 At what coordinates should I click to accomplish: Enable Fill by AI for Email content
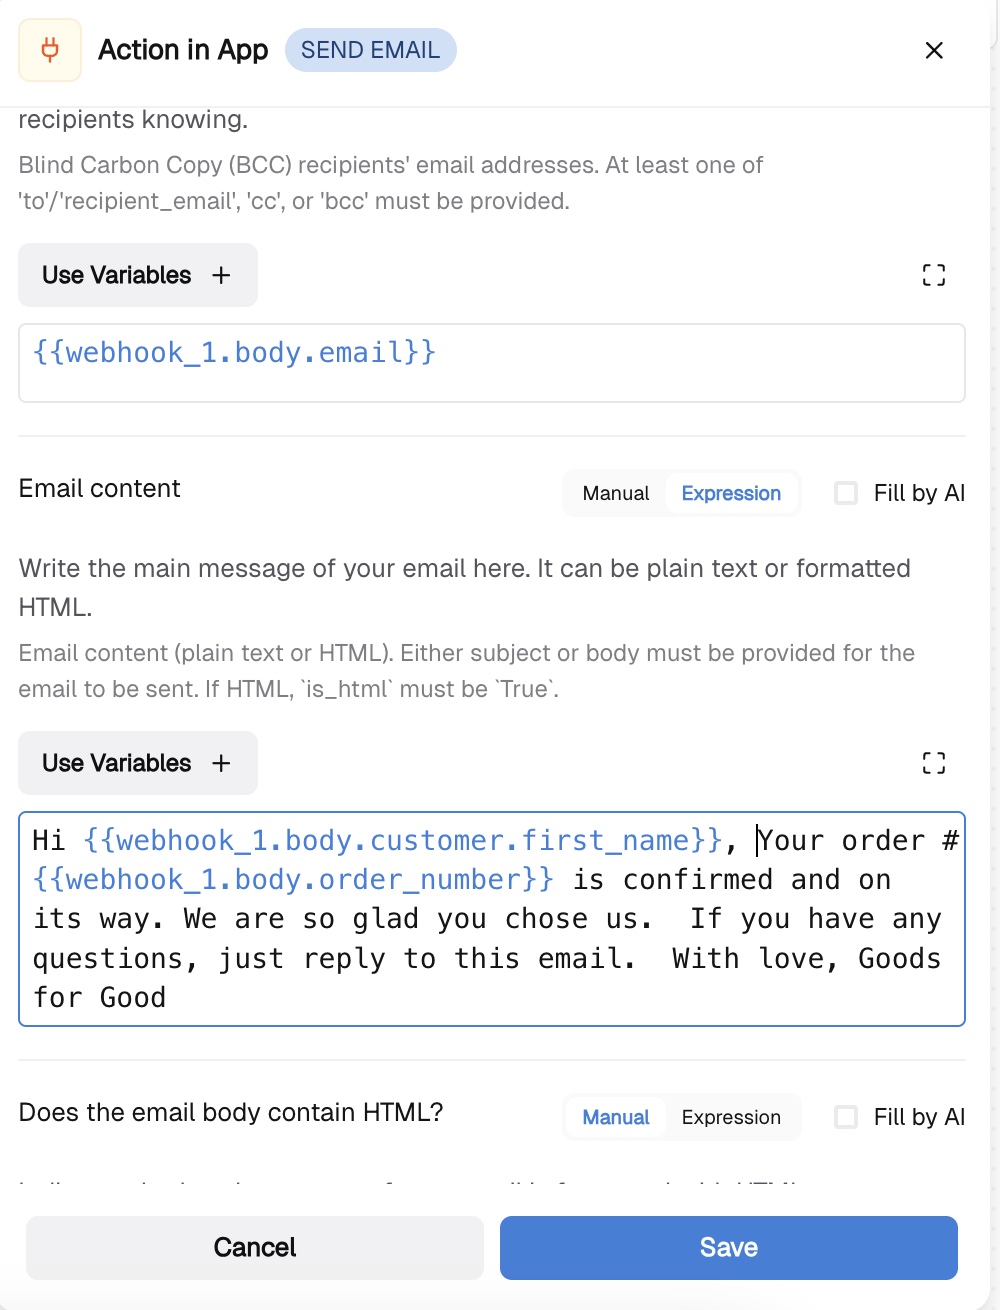click(846, 493)
